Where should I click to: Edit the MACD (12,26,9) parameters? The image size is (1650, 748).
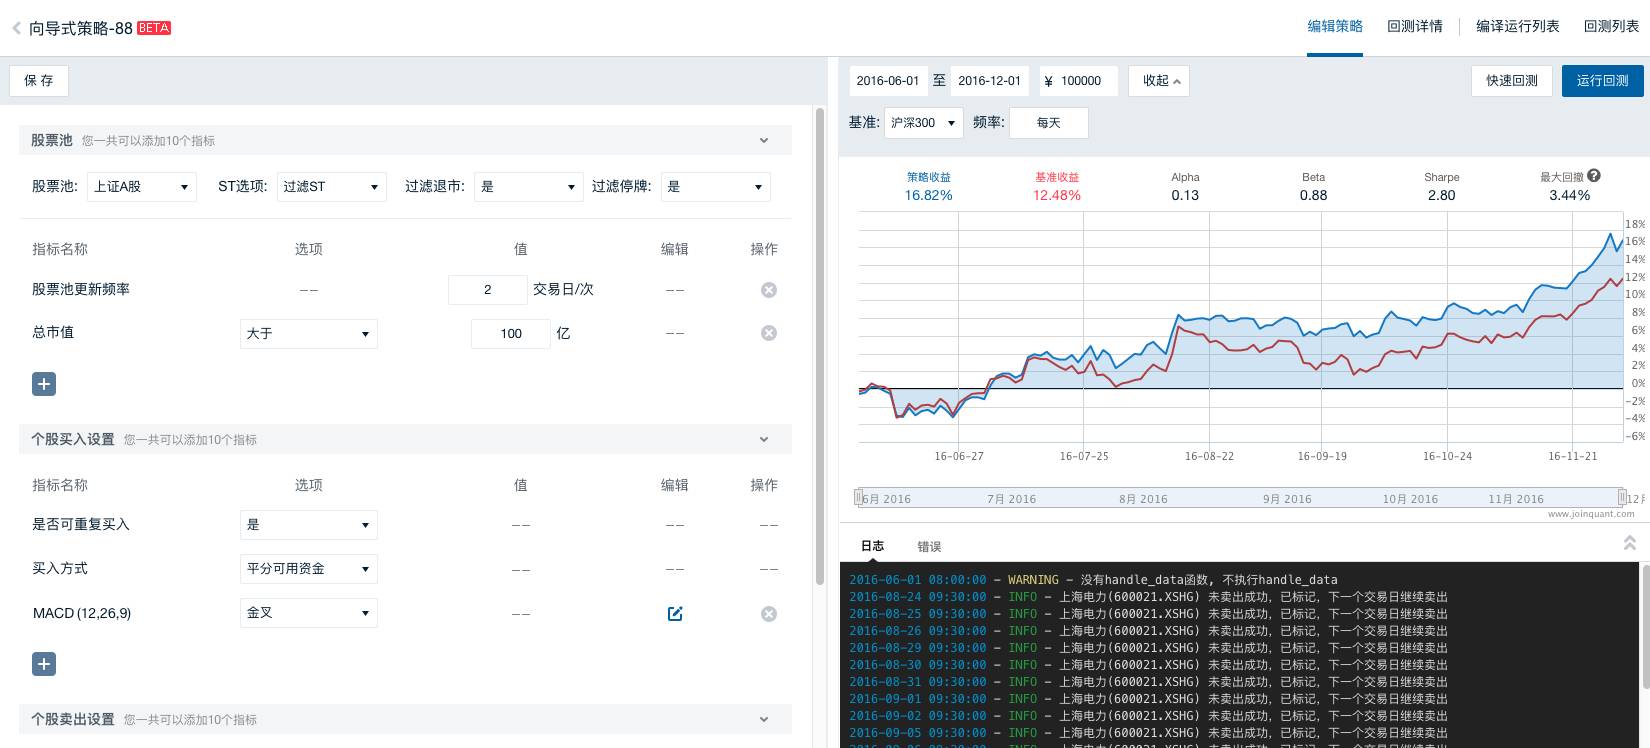(675, 614)
